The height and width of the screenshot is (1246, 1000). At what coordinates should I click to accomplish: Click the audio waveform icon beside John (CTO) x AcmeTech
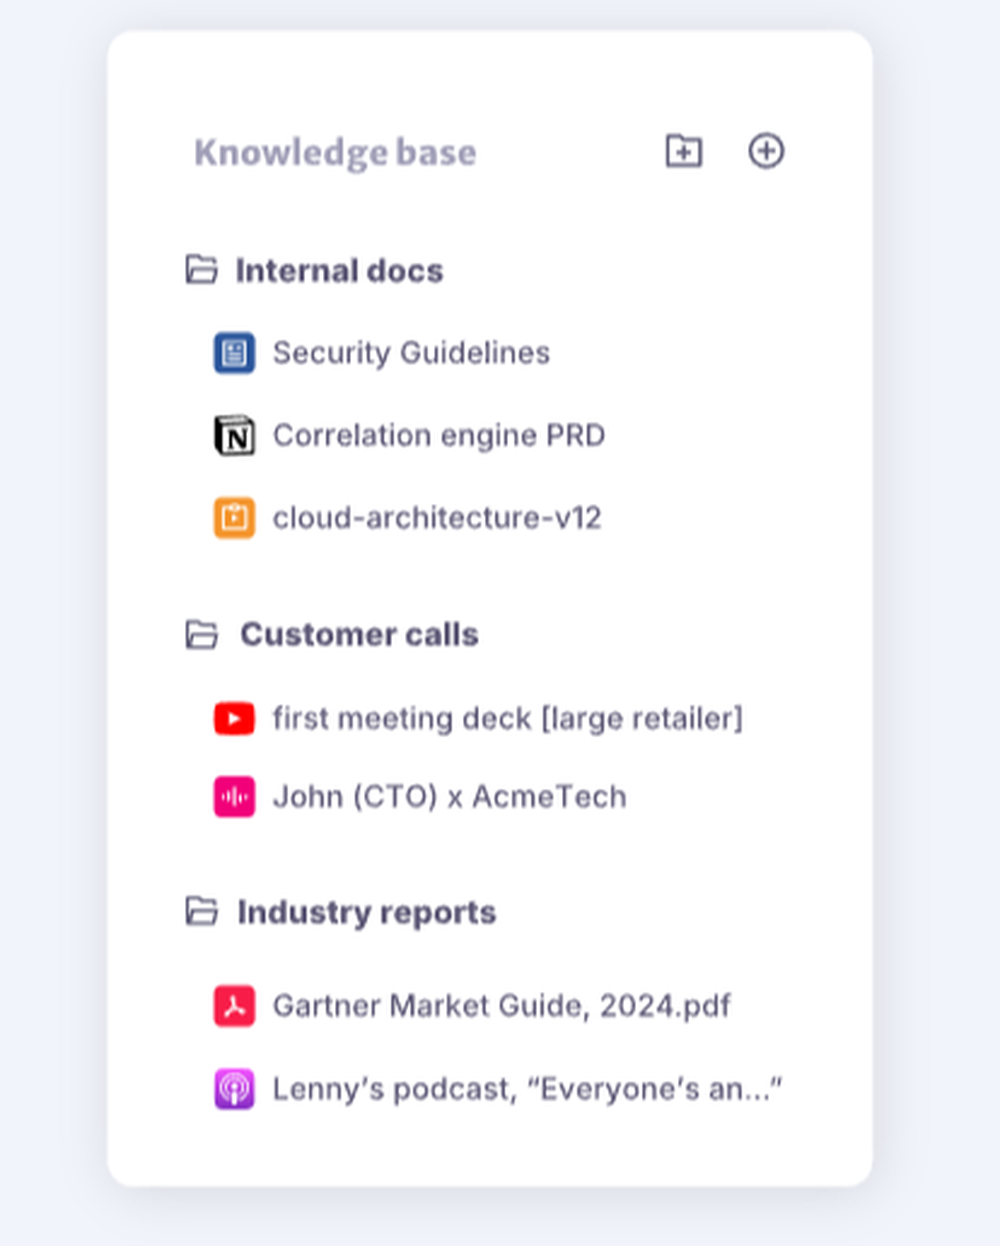[x=233, y=797]
